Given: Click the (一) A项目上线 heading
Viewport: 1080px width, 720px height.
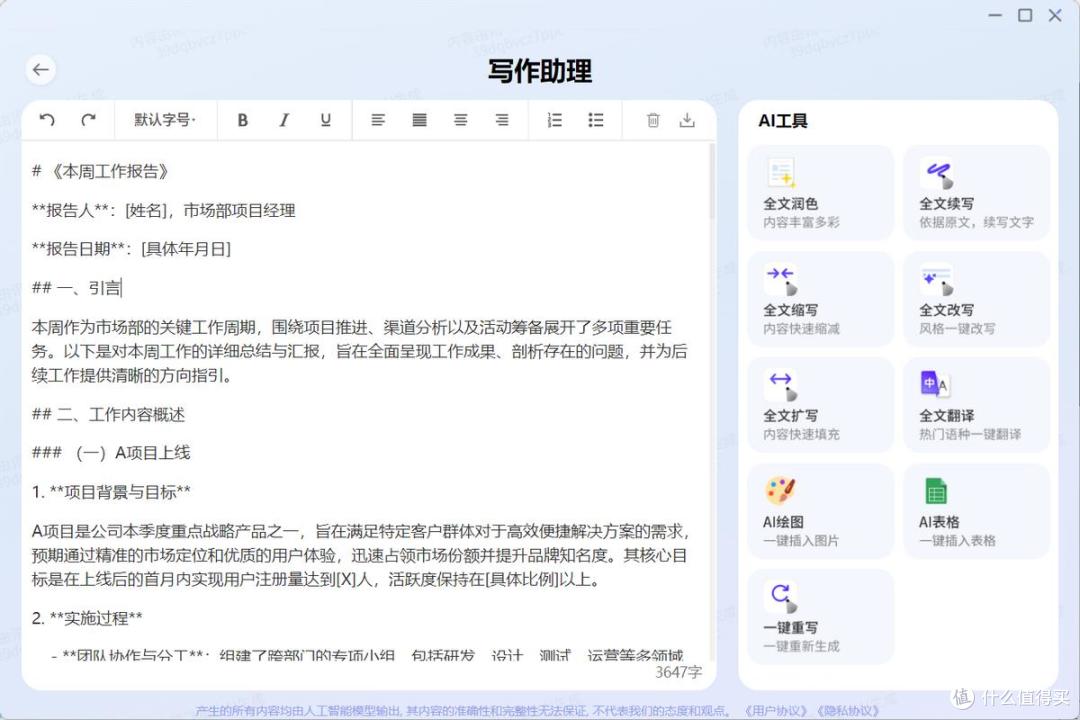Looking at the screenshot, I should (x=111, y=453).
